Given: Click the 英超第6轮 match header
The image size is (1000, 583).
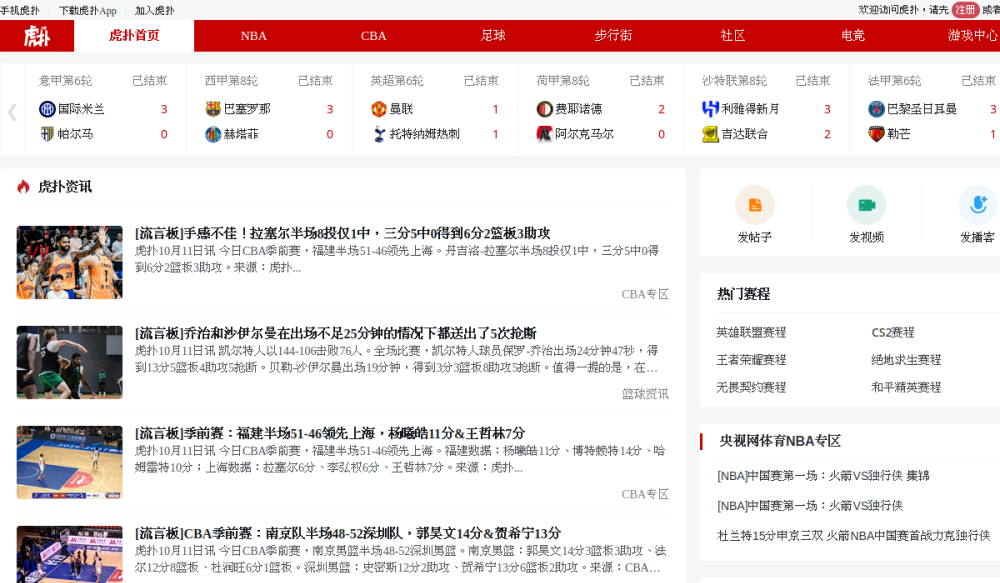Looking at the screenshot, I should 397,81.
